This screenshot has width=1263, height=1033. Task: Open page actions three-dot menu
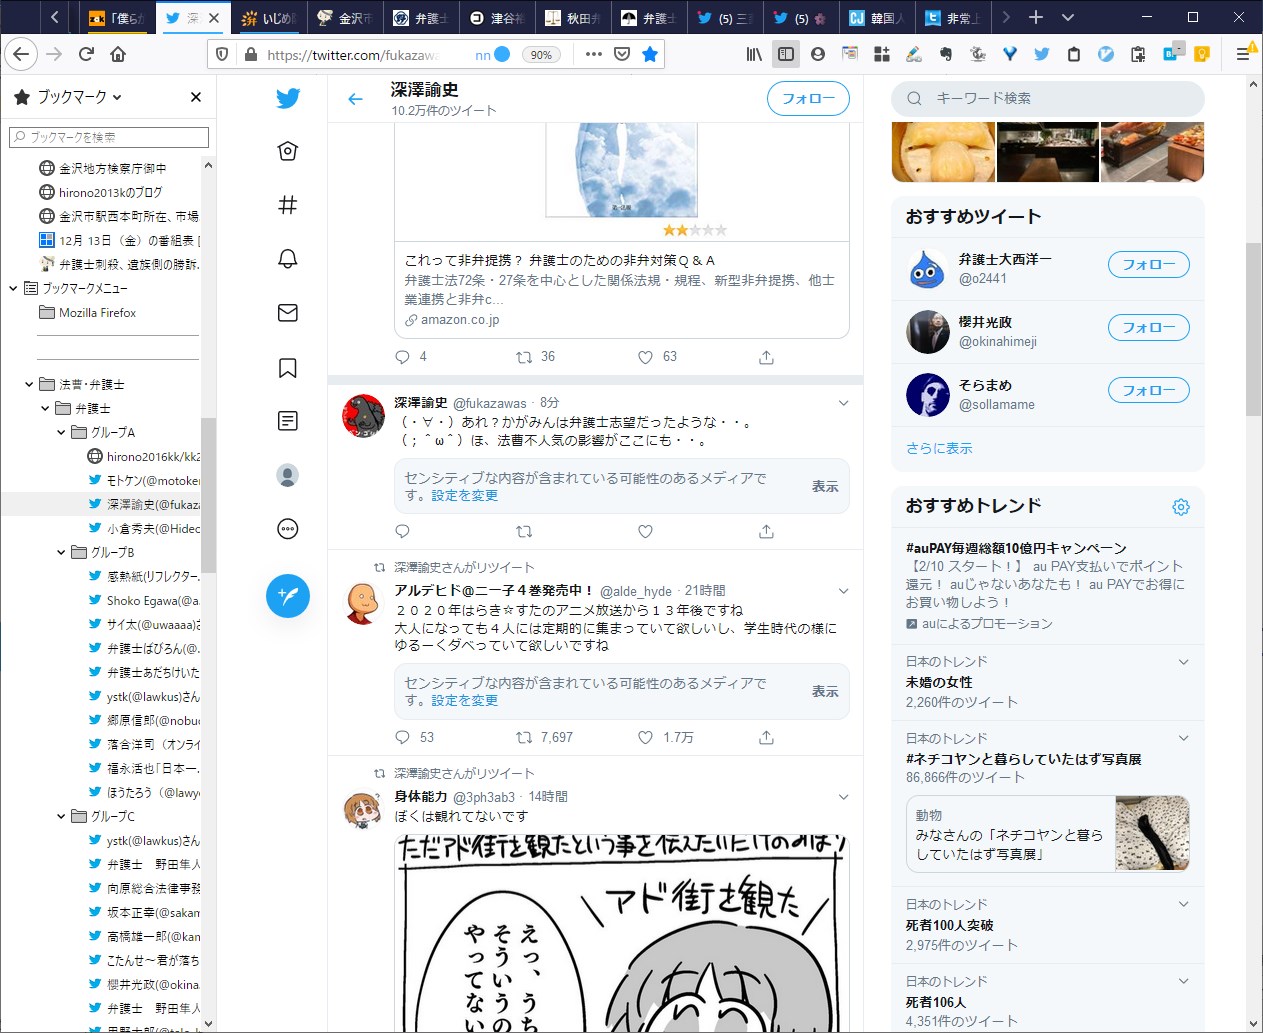(594, 54)
